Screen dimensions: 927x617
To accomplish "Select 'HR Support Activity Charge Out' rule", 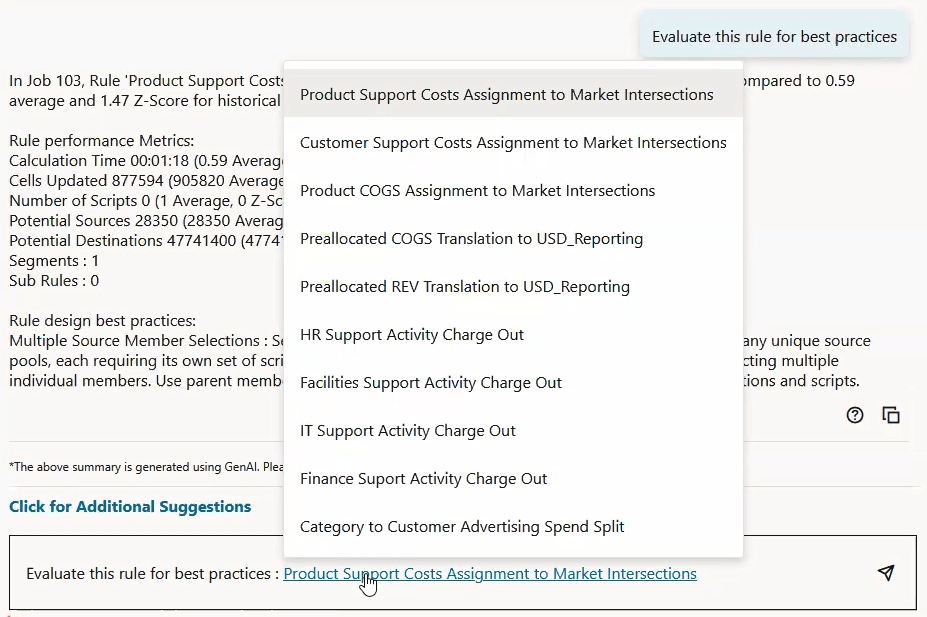I will click(412, 334).
